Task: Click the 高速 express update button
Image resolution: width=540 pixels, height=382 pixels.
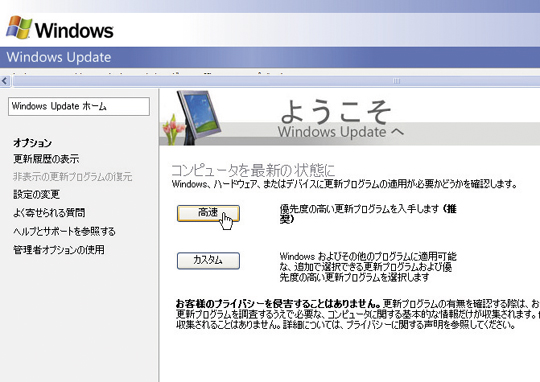Action: 208,213
